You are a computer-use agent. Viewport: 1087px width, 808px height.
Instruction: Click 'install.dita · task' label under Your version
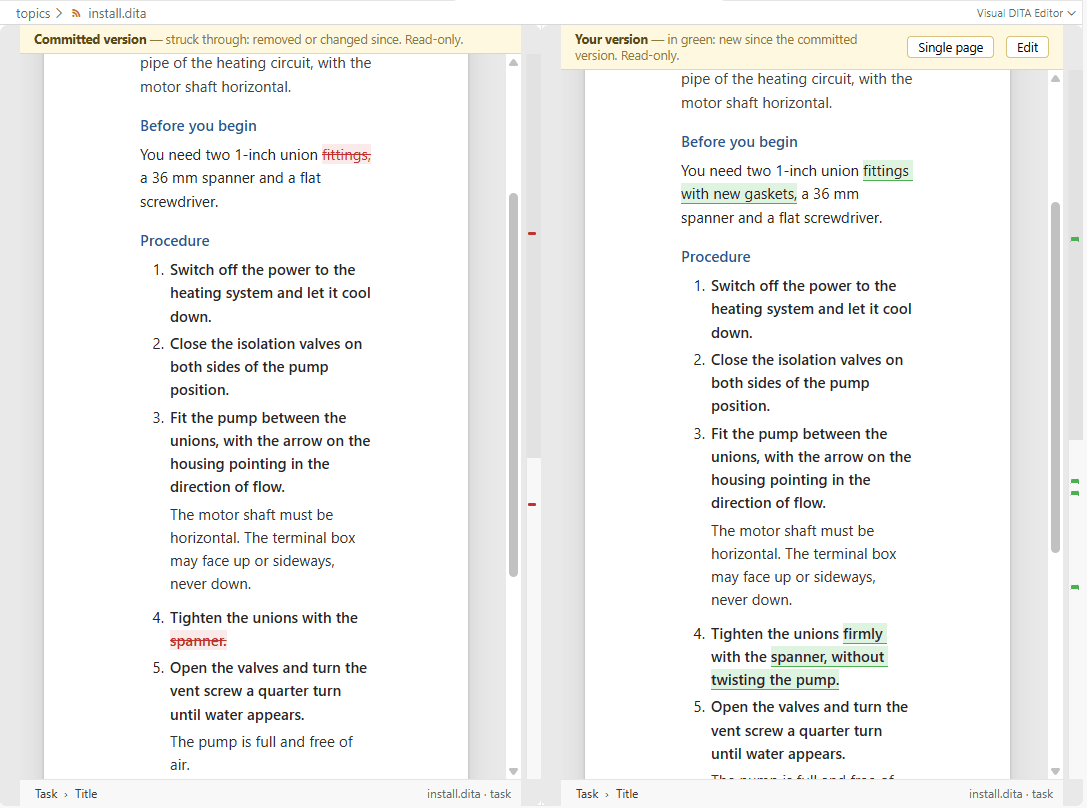(x=1011, y=794)
